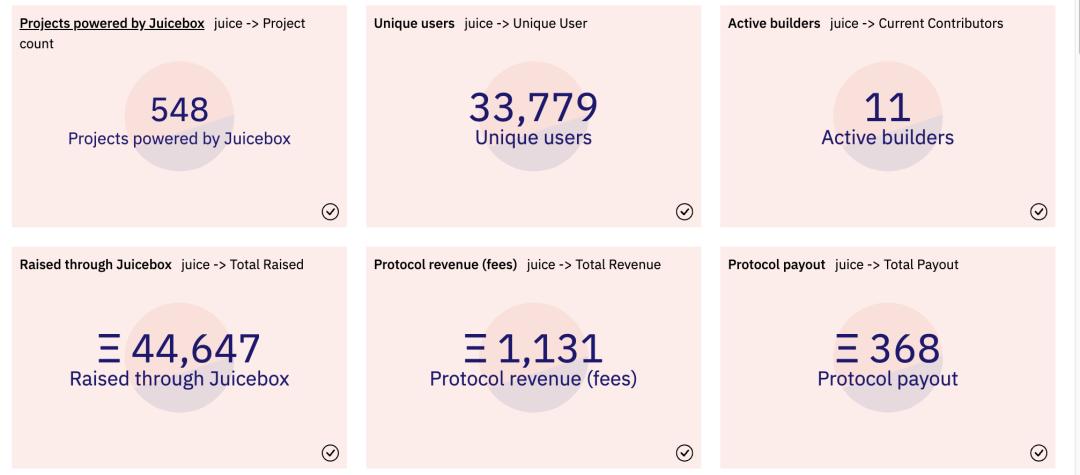1080x475 pixels.
Task: Open the 'Protocol revenue (fees)' card title
Action: (445, 265)
